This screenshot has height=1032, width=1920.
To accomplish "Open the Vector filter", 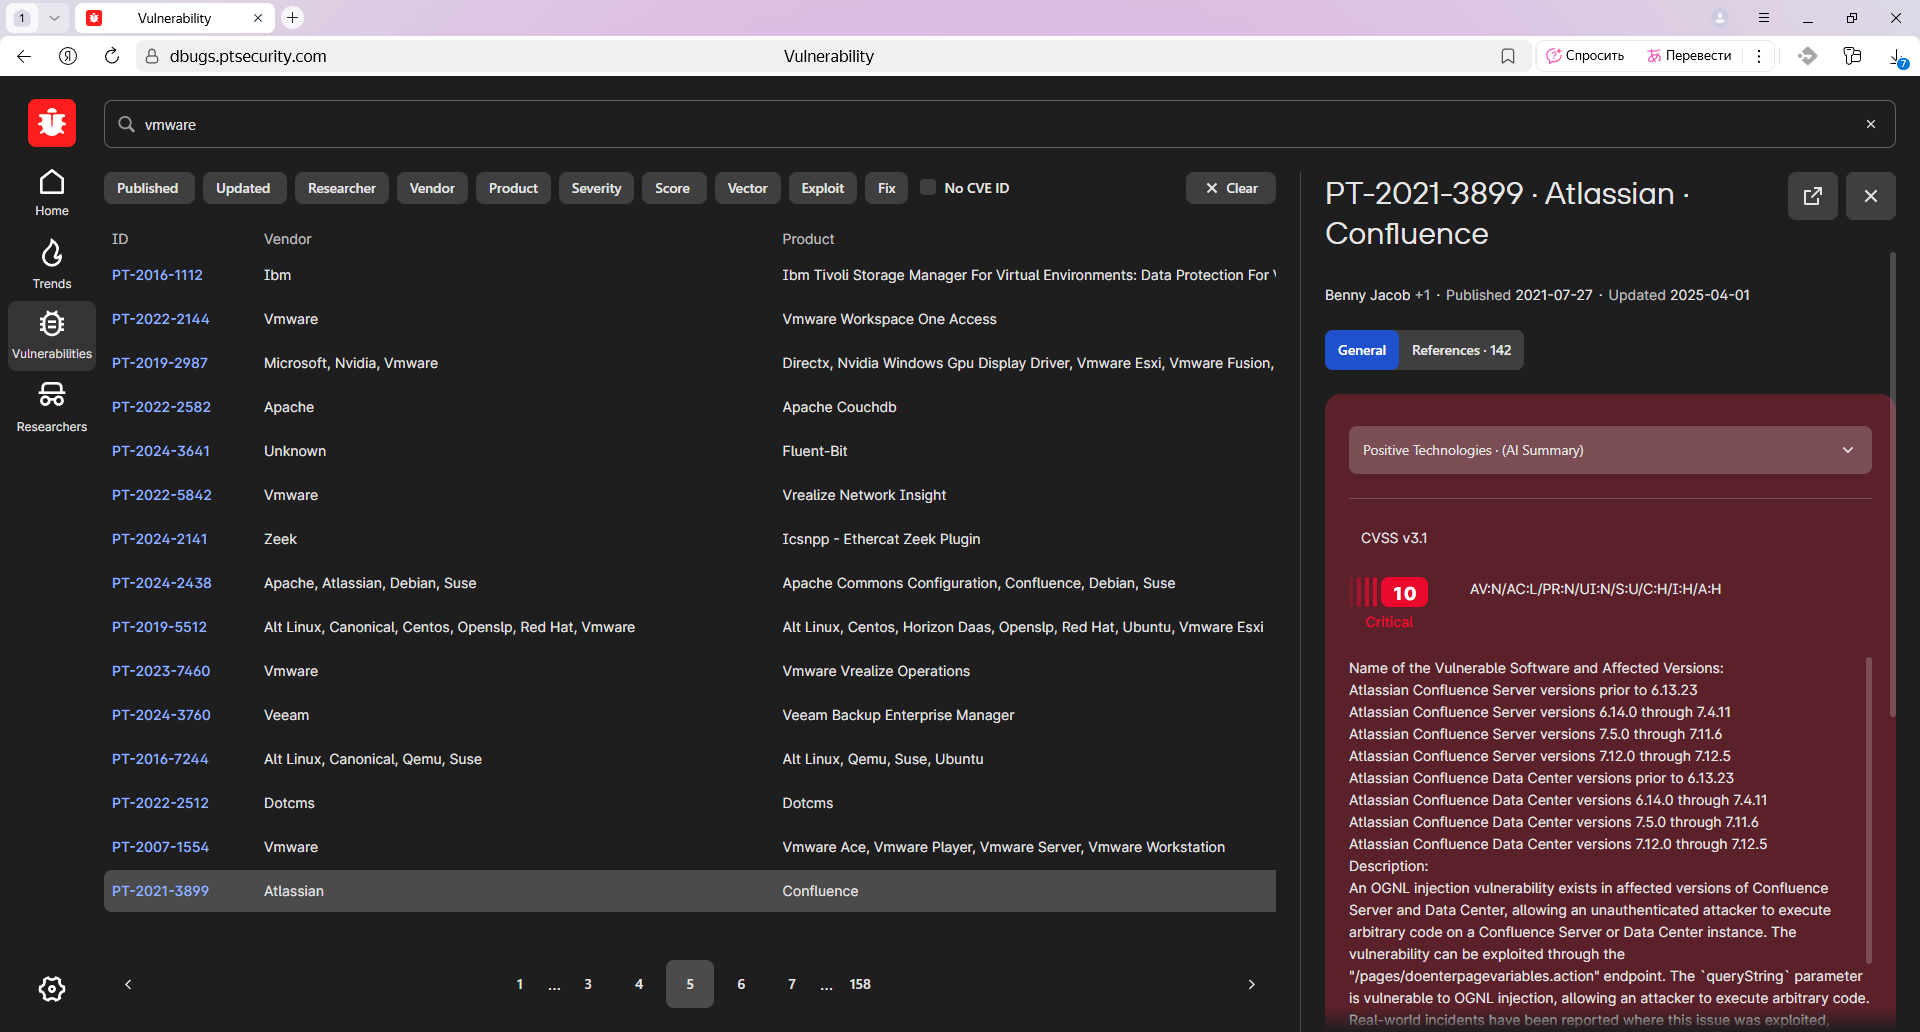I will [x=748, y=188].
